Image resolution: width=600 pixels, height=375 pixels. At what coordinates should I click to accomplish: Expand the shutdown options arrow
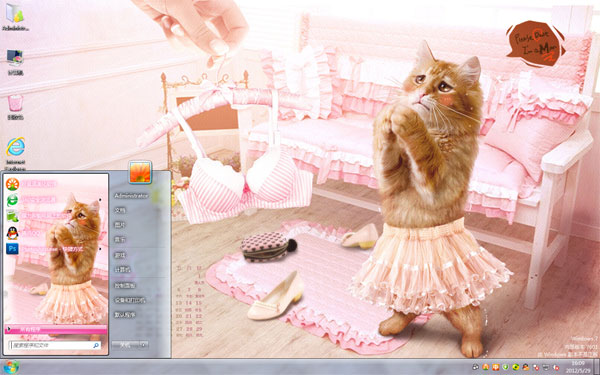(143, 345)
